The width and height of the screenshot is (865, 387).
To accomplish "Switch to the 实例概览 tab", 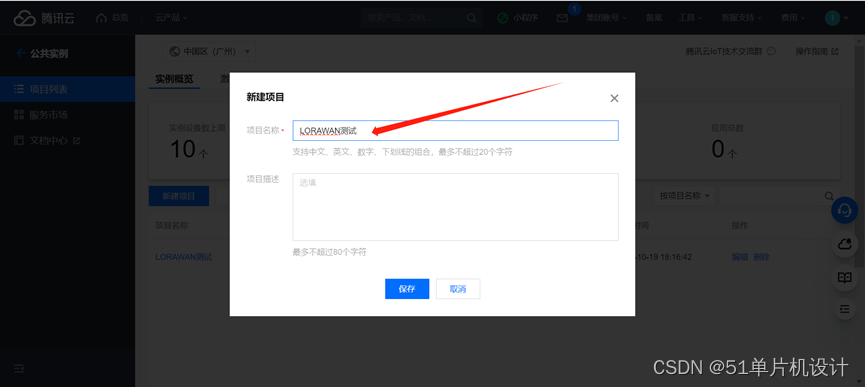I will [174, 79].
